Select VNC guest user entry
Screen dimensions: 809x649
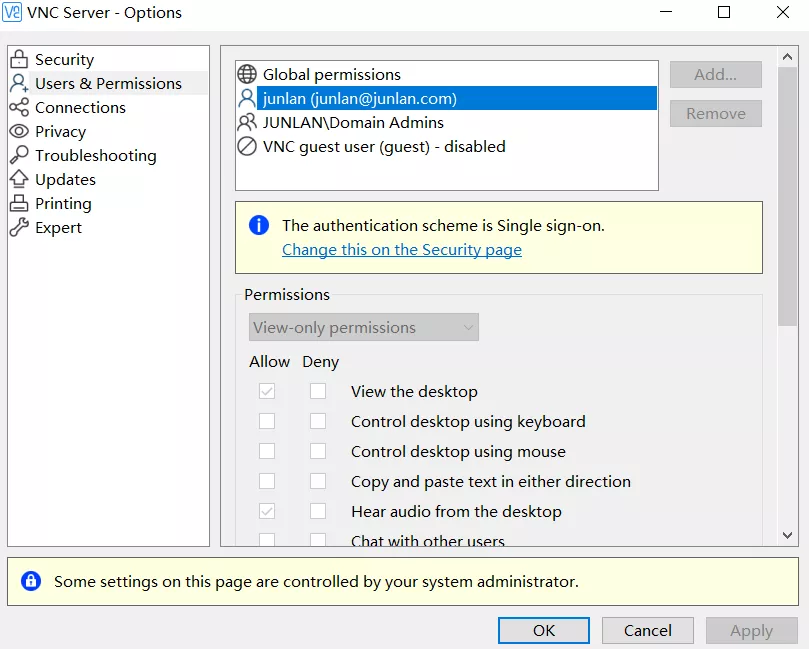[x=383, y=147]
